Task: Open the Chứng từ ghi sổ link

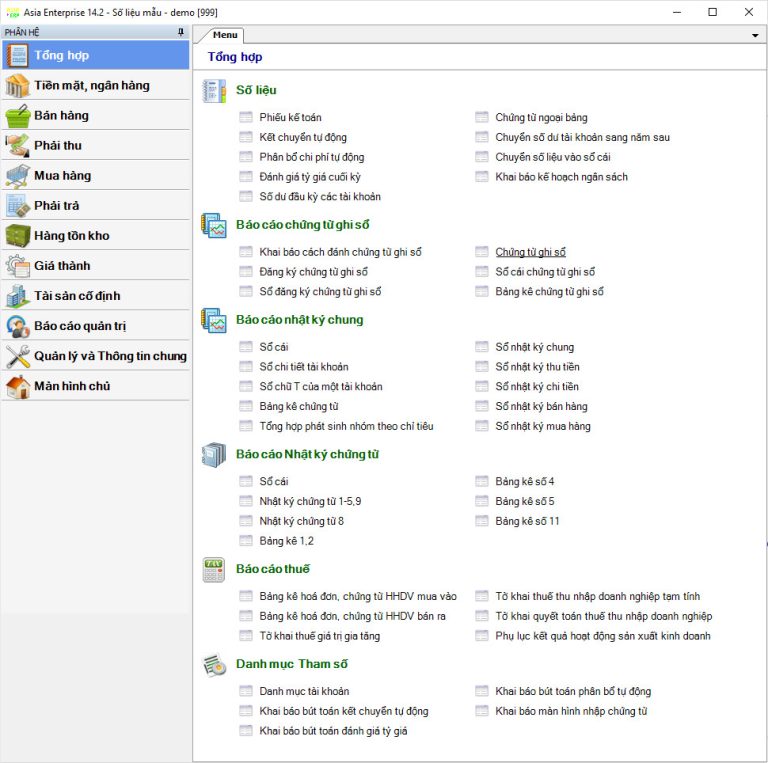Action: [530, 252]
